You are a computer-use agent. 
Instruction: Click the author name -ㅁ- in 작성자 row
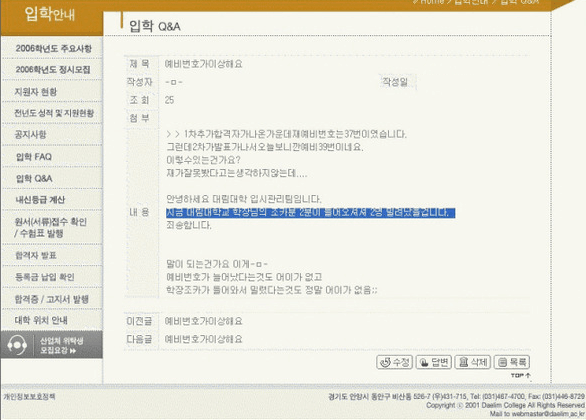(x=174, y=82)
